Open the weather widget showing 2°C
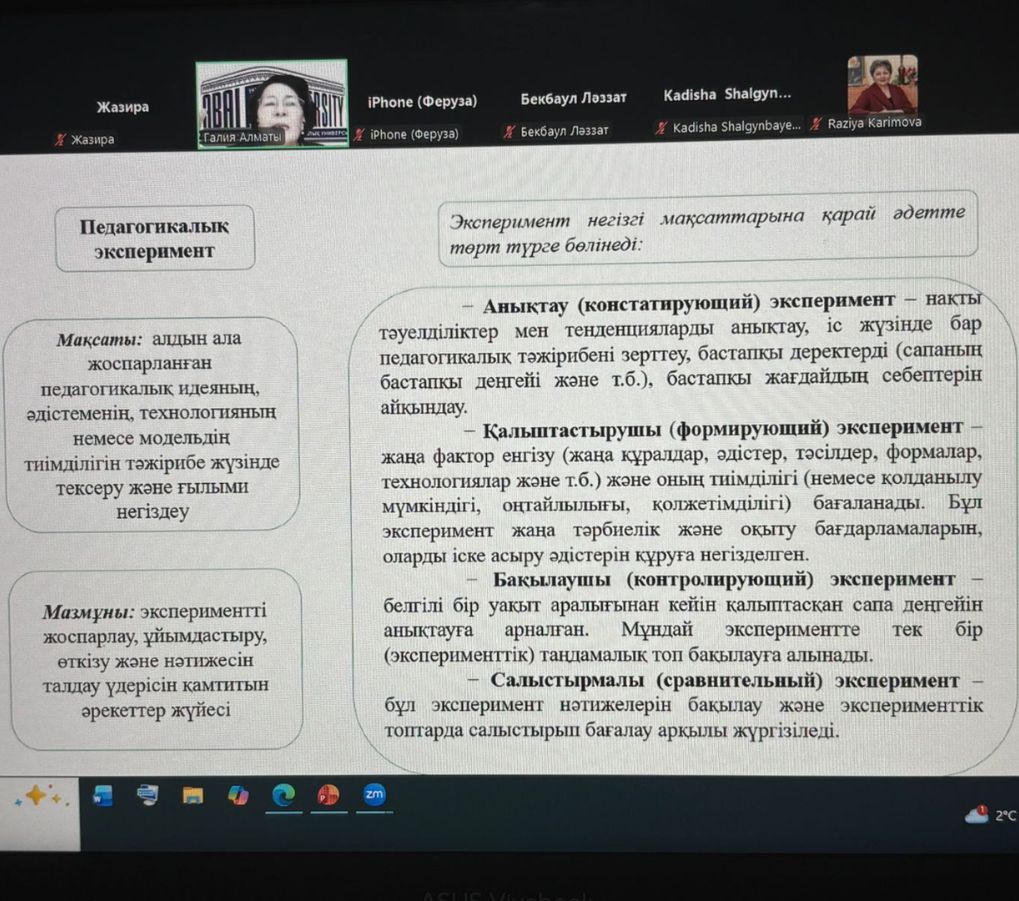 (989, 814)
